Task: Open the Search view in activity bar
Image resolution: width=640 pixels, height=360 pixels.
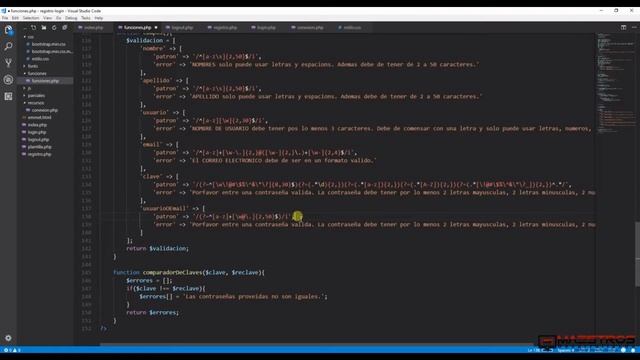Action: coord(8,47)
